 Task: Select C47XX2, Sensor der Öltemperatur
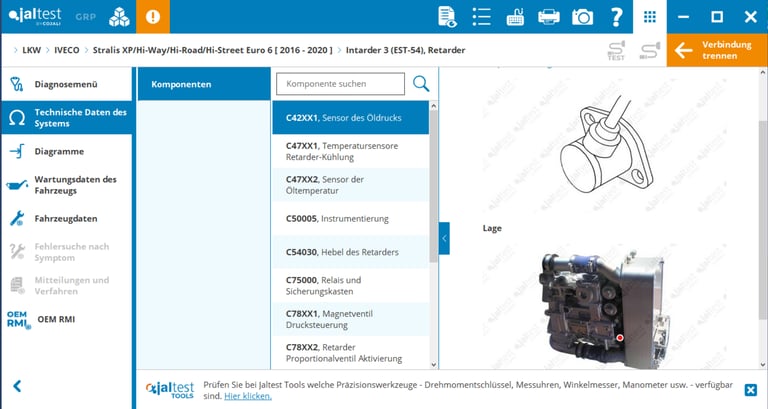tap(351, 185)
